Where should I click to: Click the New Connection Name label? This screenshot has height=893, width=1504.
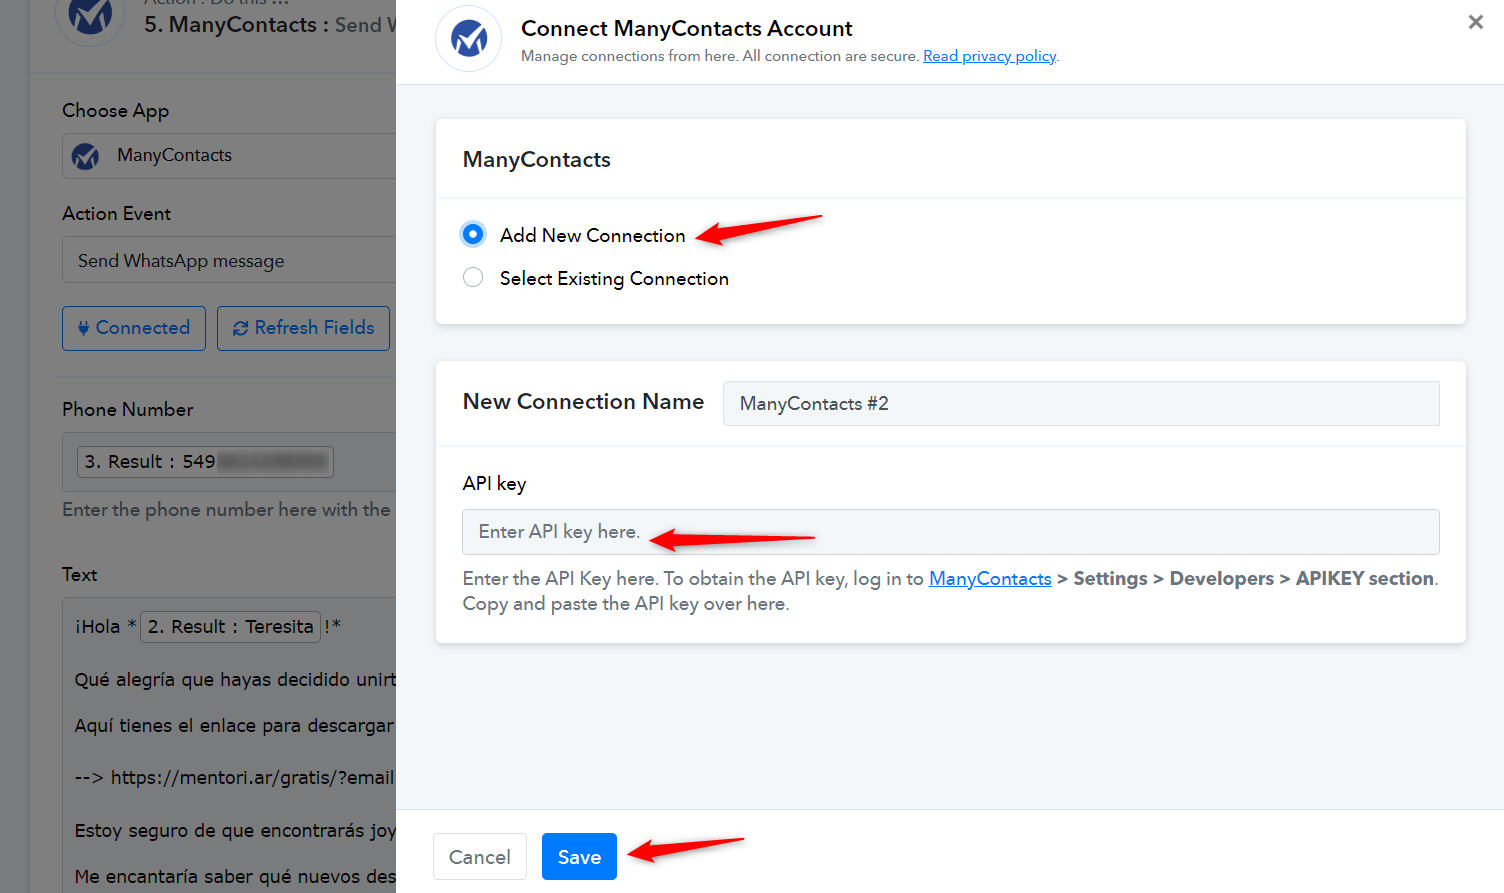click(583, 402)
